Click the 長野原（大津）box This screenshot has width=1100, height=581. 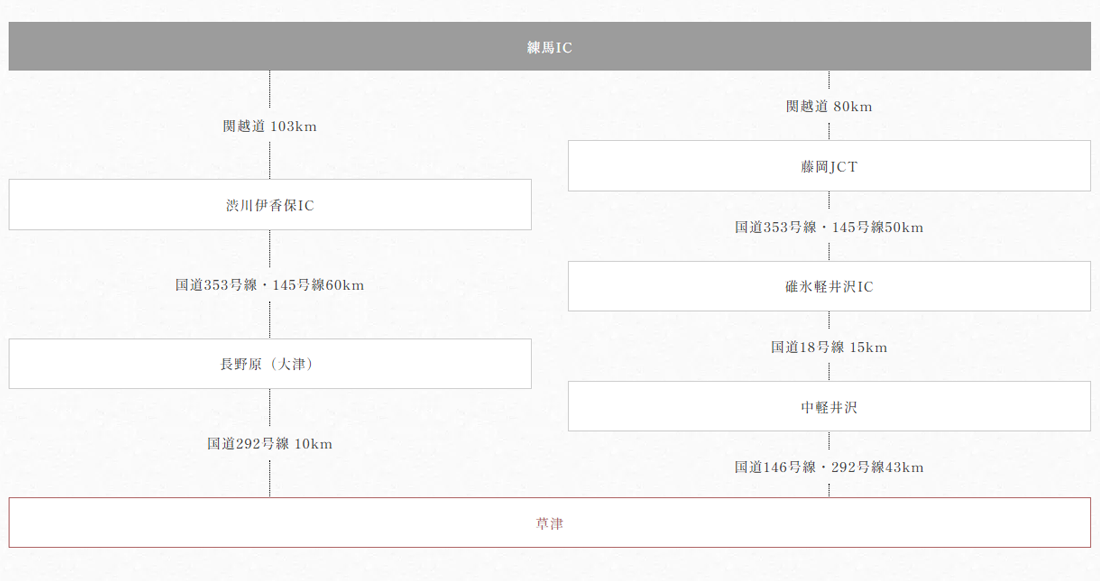[270, 363]
